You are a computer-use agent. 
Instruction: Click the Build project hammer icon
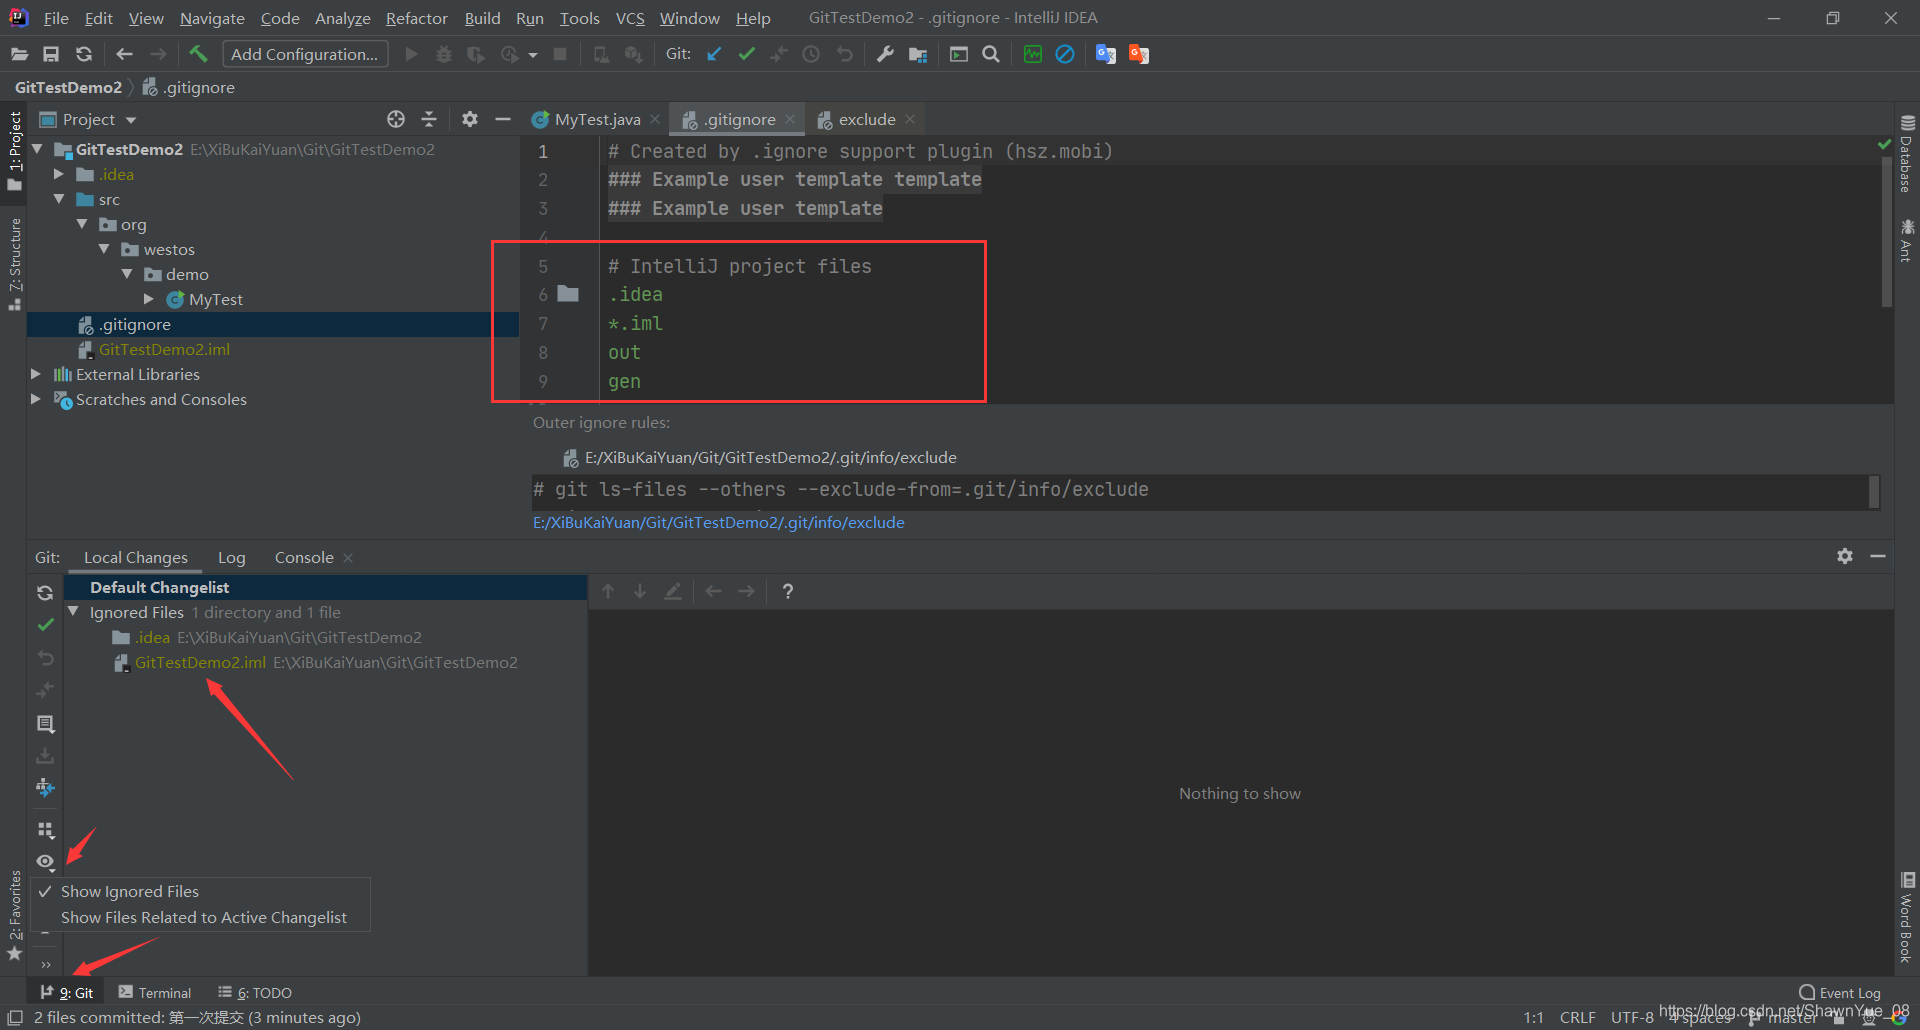(198, 54)
